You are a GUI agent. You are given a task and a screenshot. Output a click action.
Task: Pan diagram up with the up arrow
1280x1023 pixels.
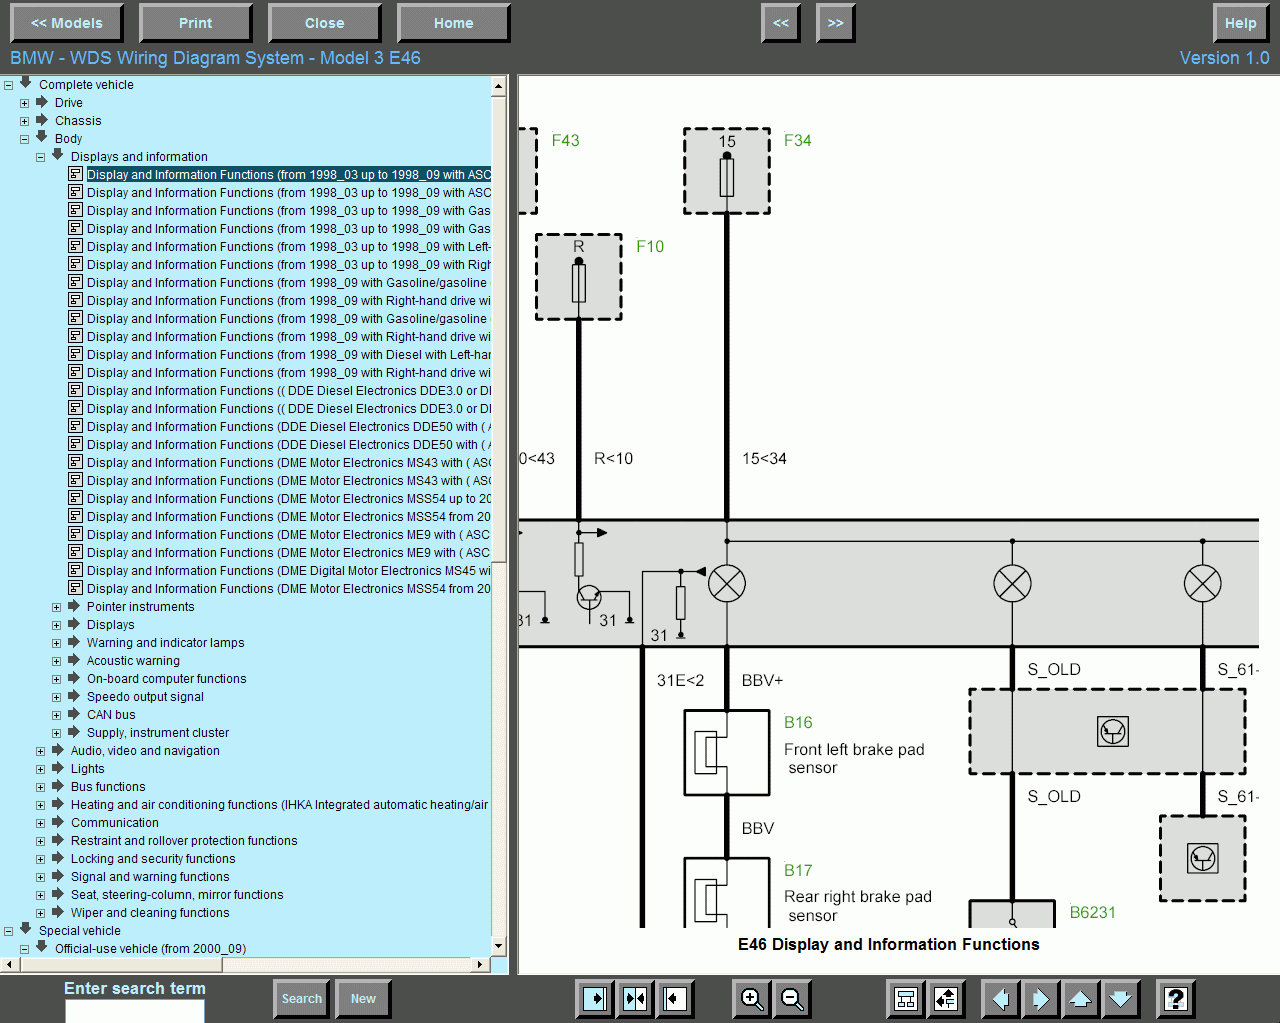pyautogui.click(x=1080, y=998)
